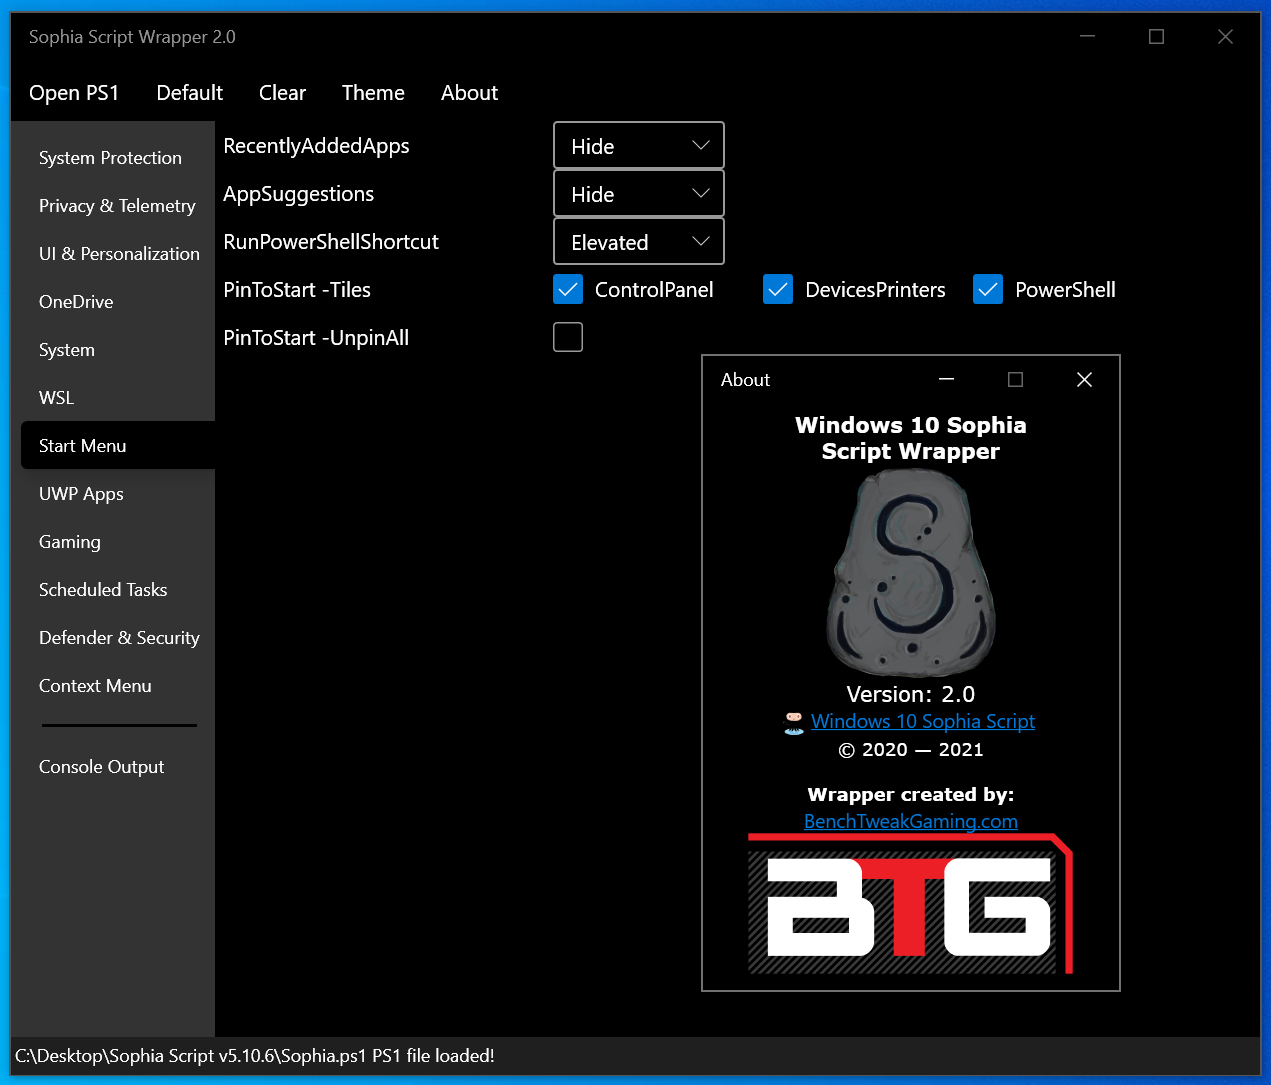Click the © 2020 — 2021 text
The height and width of the screenshot is (1085, 1271).
[911, 750]
